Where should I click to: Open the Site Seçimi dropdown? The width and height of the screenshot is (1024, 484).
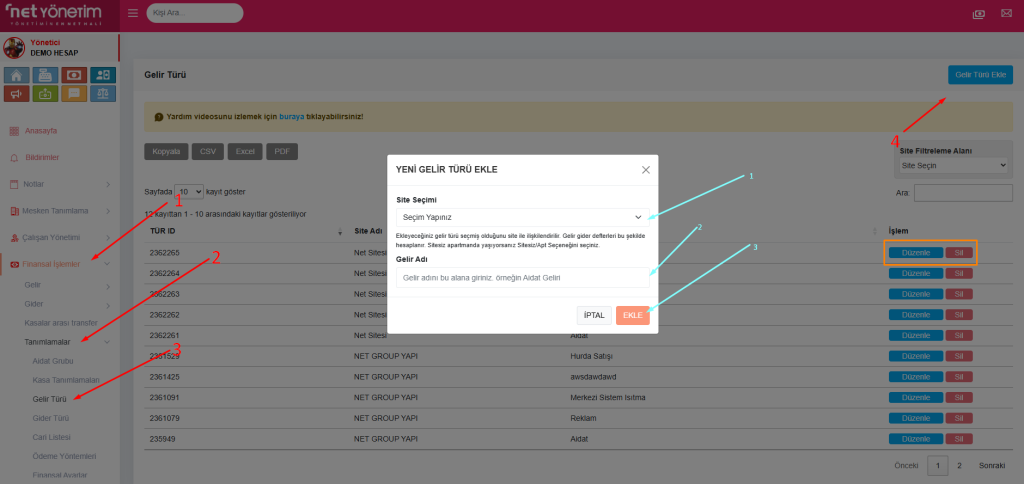tap(522, 216)
